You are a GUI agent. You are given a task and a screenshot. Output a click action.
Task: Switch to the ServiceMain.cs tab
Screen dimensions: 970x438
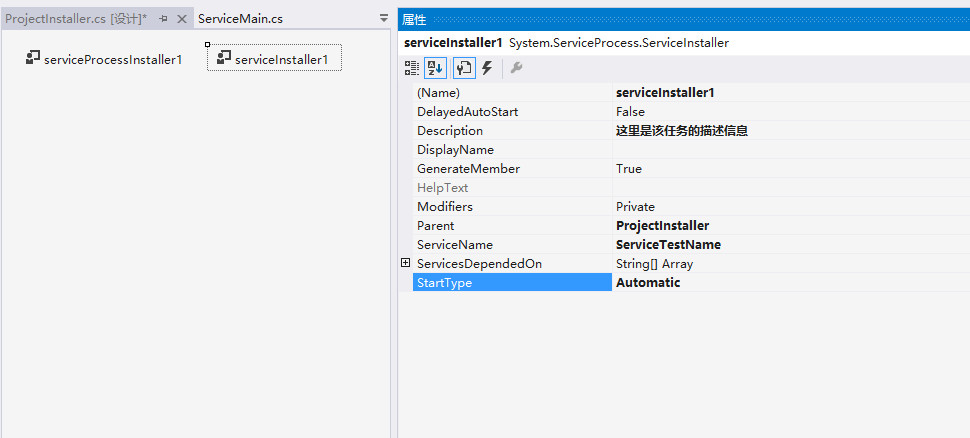(x=241, y=19)
